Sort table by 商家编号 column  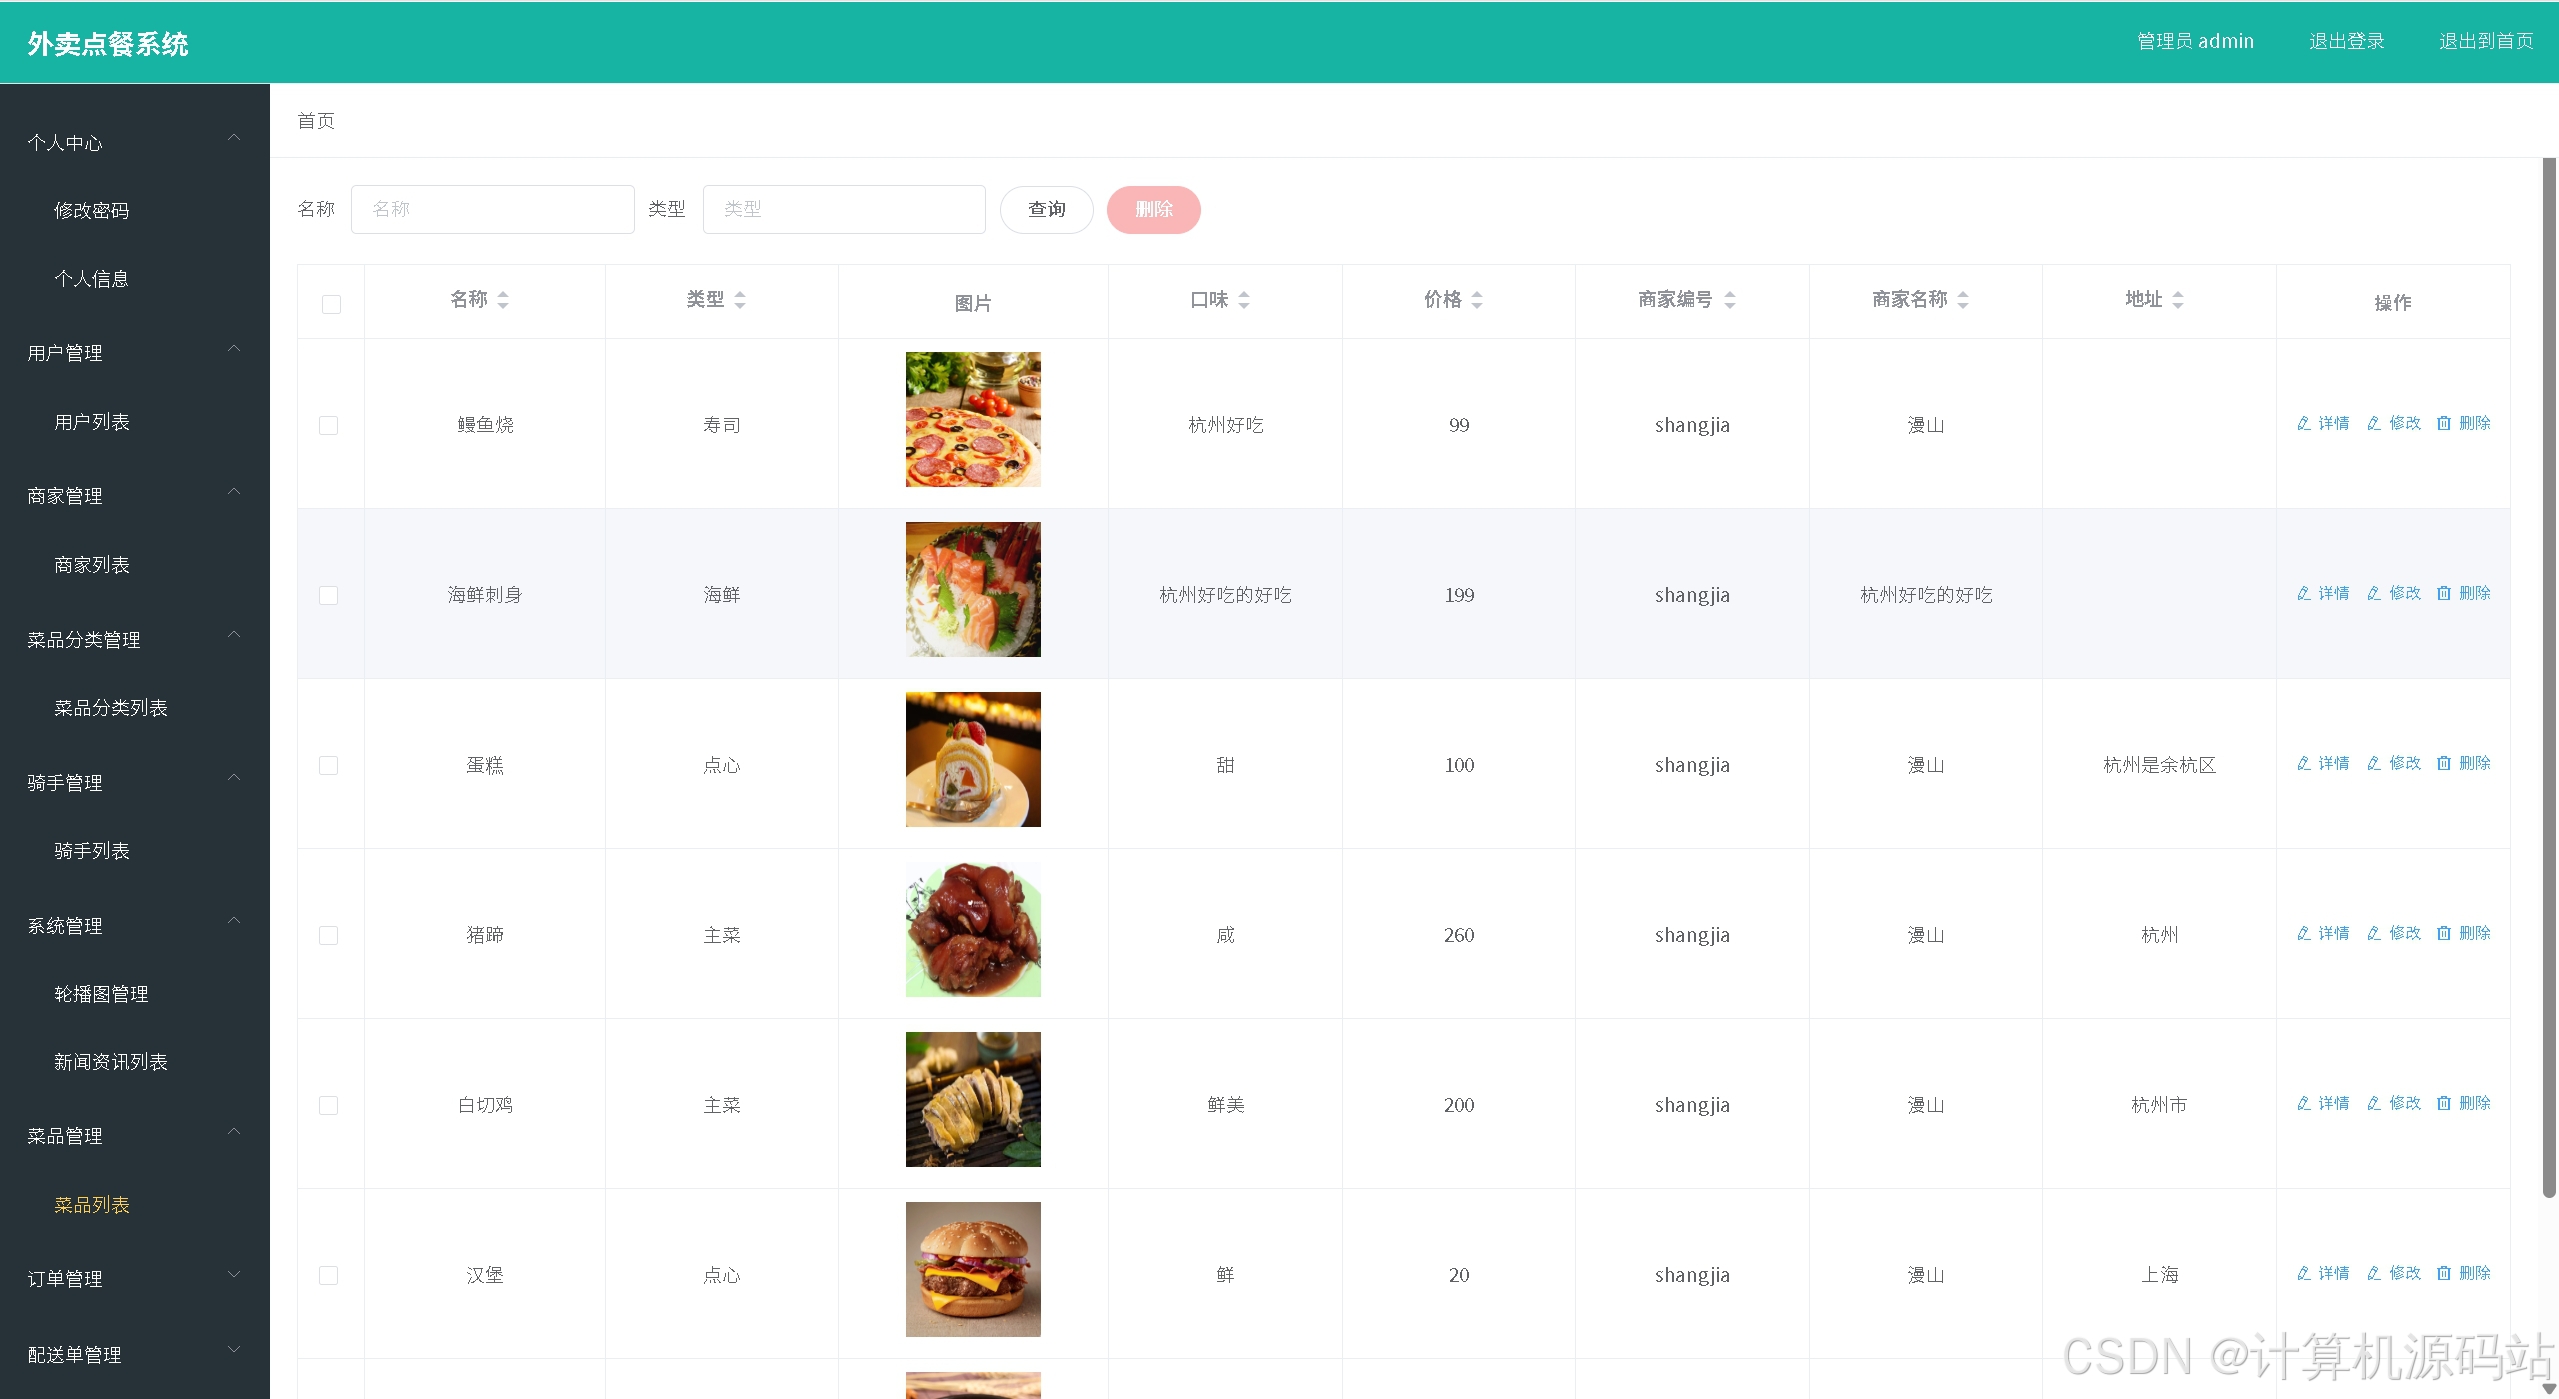(1730, 300)
